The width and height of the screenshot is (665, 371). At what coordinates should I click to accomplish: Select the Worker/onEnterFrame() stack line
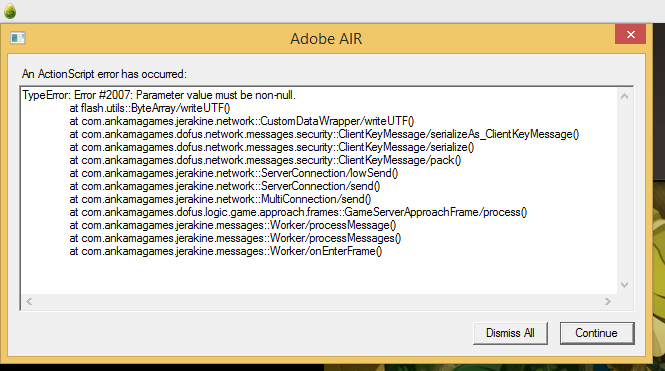pos(226,251)
